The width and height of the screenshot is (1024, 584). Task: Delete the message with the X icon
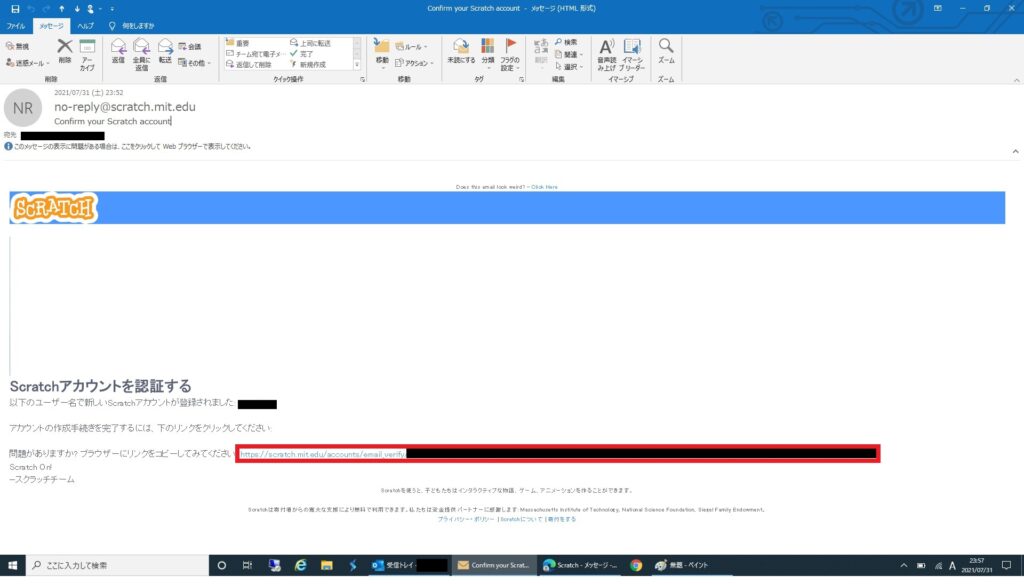point(64,51)
